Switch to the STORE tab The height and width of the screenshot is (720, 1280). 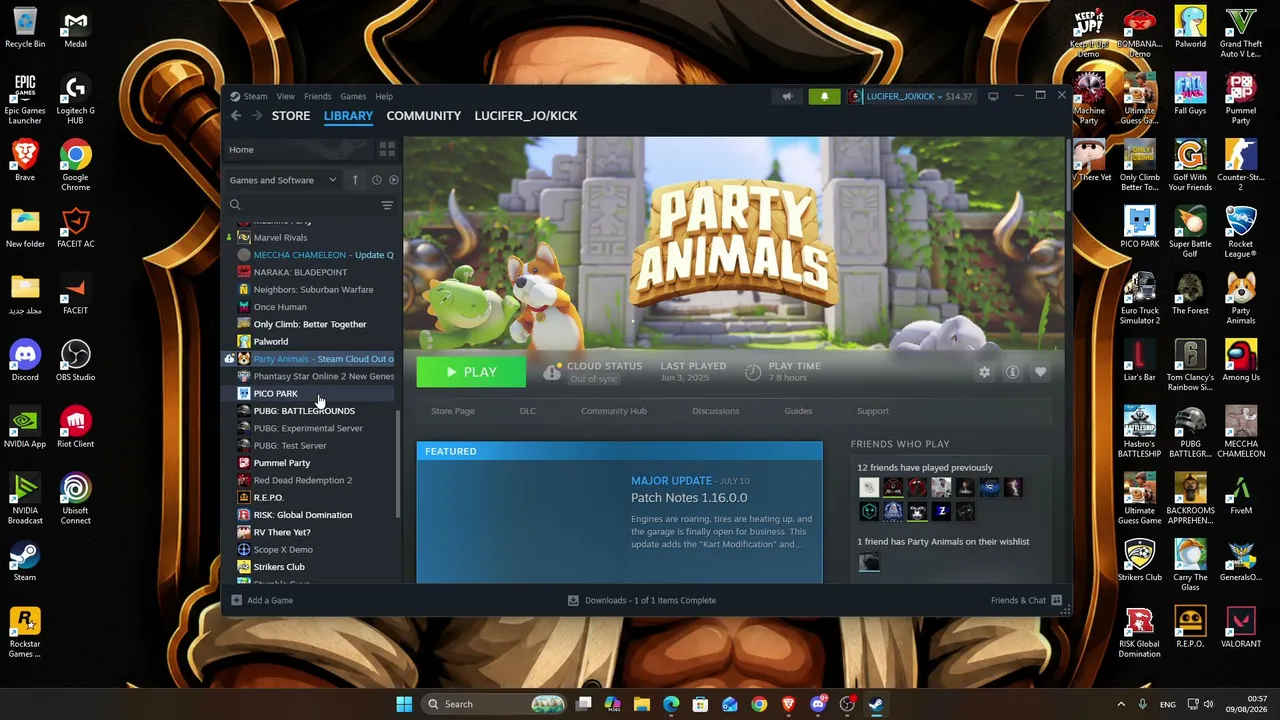pyautogui.click(x=291, y=116)
